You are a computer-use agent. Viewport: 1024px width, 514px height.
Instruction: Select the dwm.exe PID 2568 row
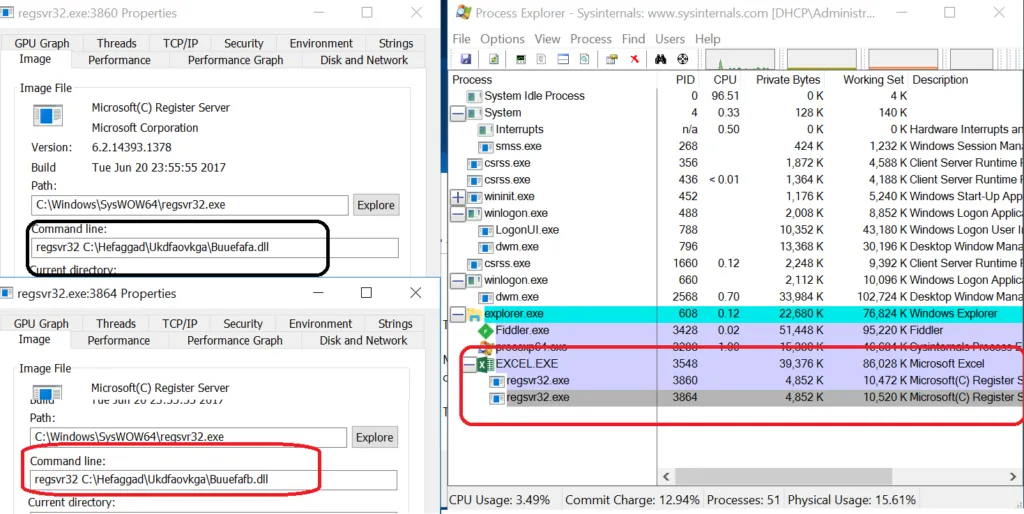click(x=737, y=297)
